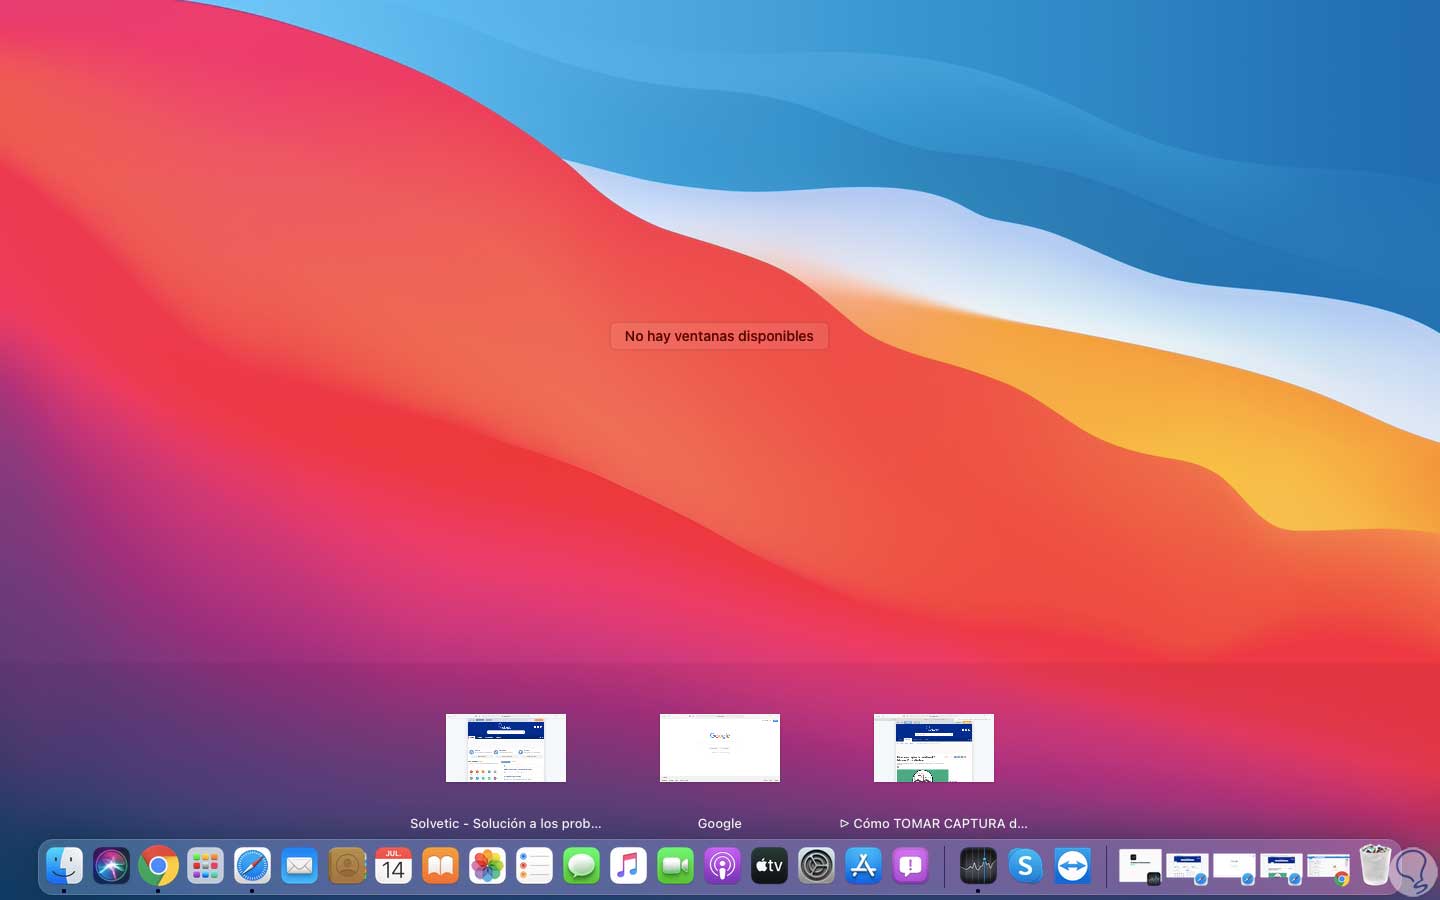Launch TeamViewer from the Dock
This screenshot has width=1440, height=900.
1072,866
